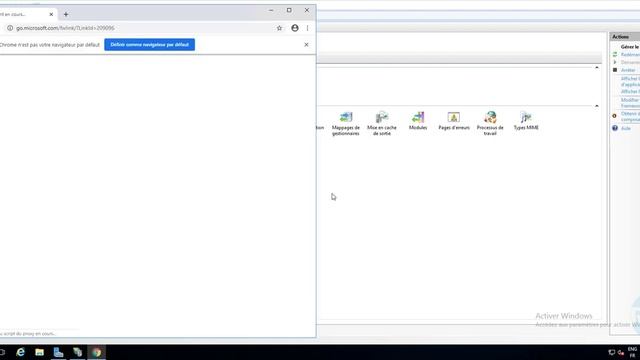Open Mise en cache de sortie feature
640x360 pixels.
click(x=382, y=123)
